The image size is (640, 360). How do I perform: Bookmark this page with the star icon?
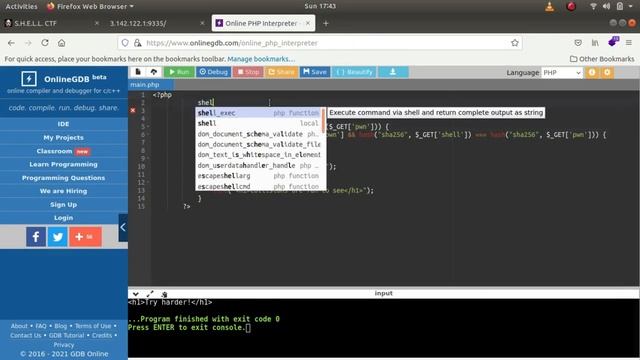pyautogui.click(x=515, y=43)
